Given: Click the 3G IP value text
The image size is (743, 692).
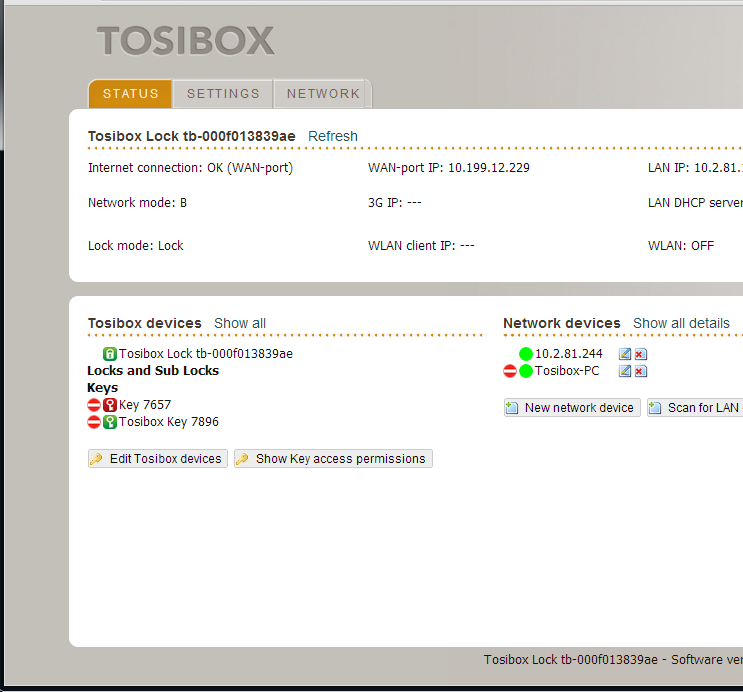Looking at the screenshot, I should [x=395, y=203].
